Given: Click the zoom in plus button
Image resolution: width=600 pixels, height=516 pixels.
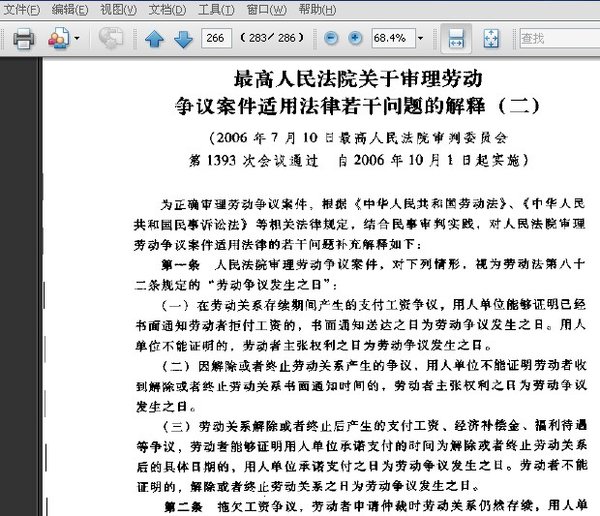Looking at the screenshot, I should tap(355, 38).
